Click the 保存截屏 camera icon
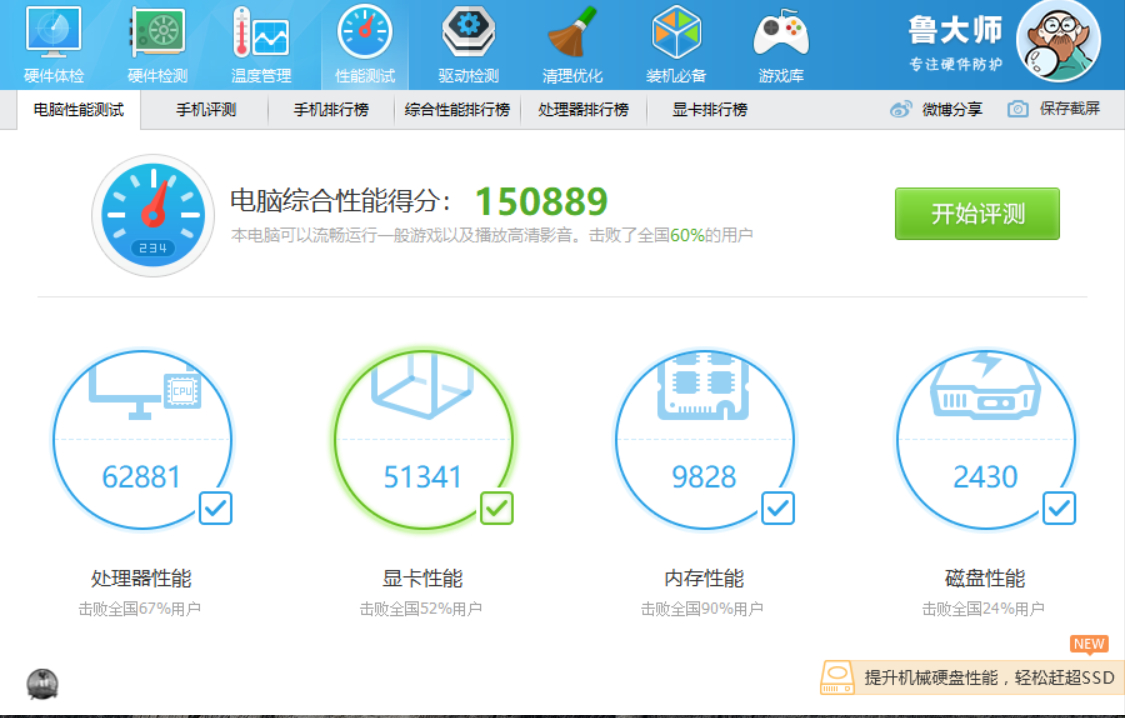Viewport: 1125px width, 718px height. click(x=1017, y=109)
